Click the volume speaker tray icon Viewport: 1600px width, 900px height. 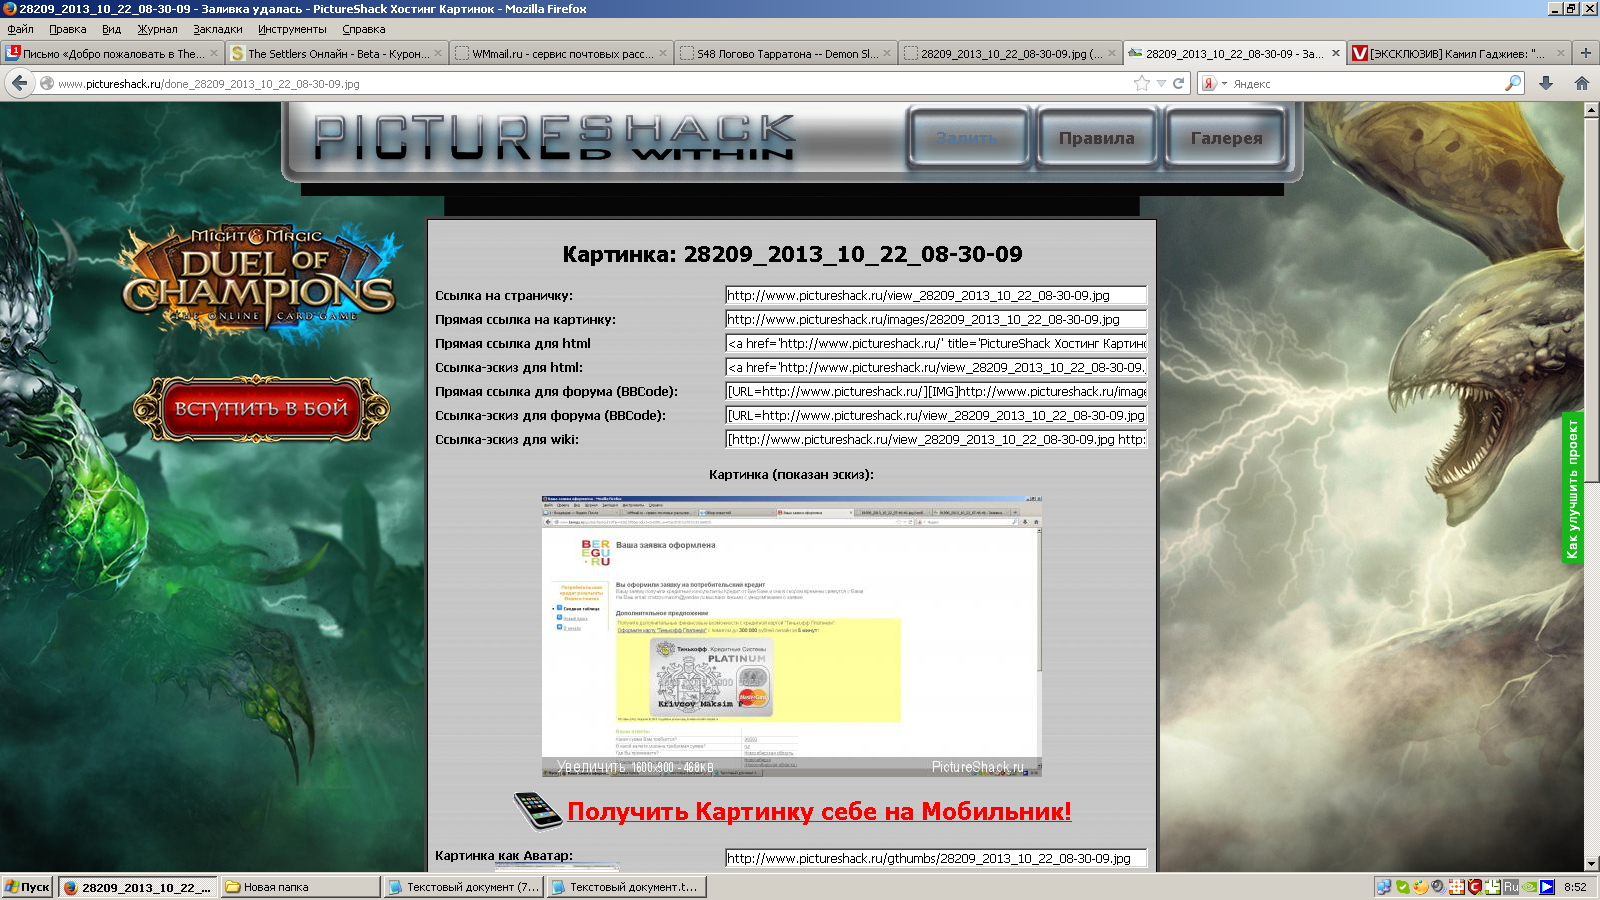tap(1438, 887)
